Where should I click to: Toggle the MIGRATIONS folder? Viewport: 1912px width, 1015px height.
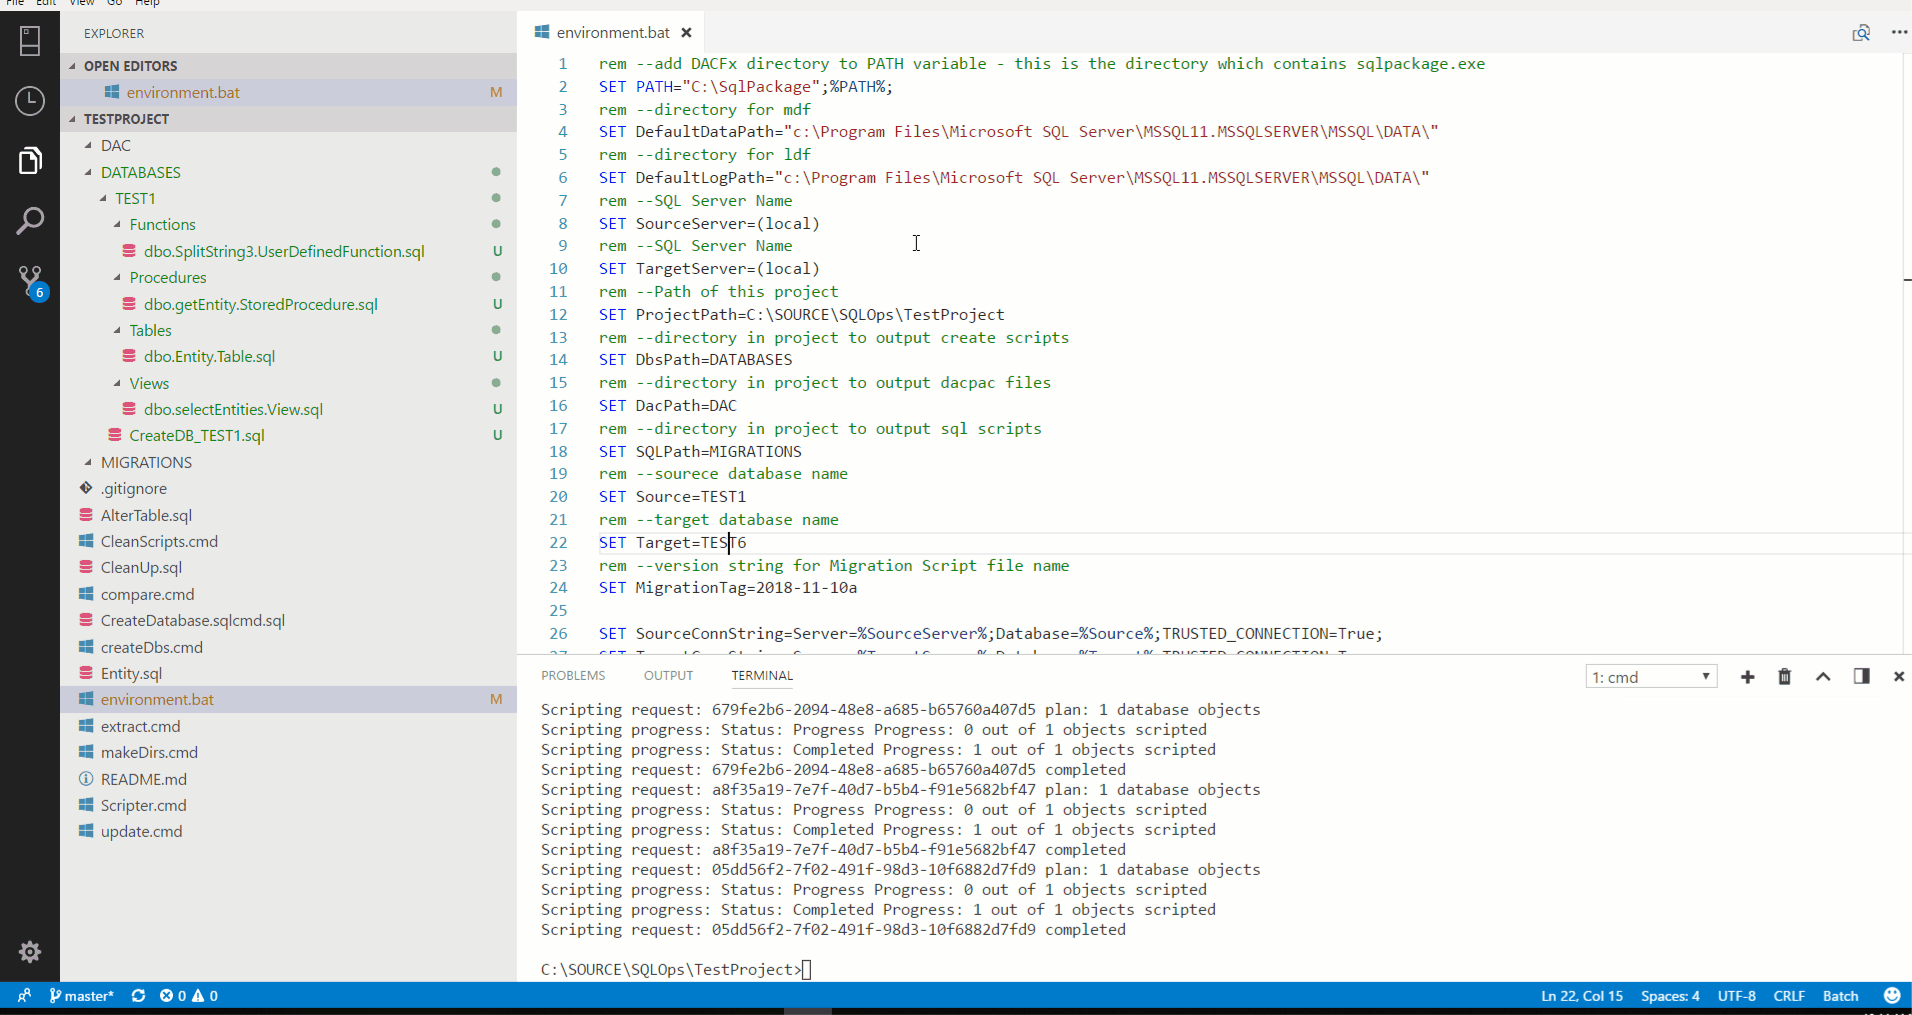[289, 463]
